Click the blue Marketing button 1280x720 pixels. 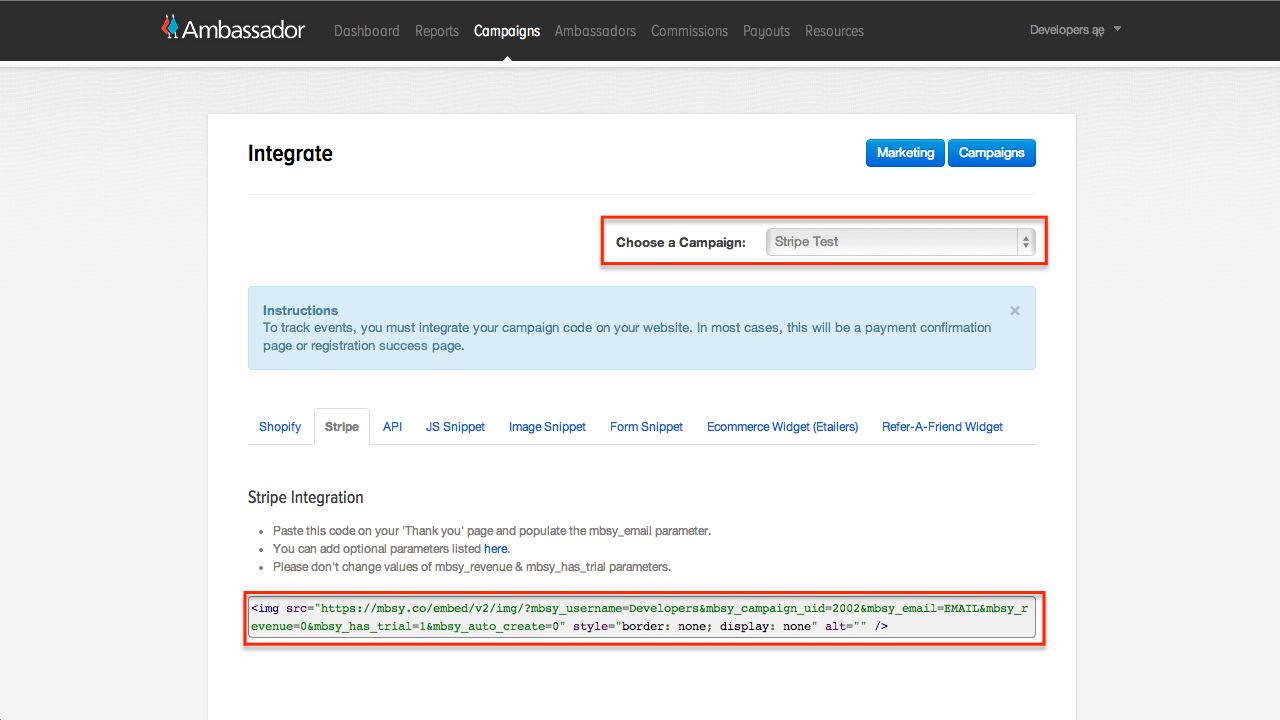905,153
